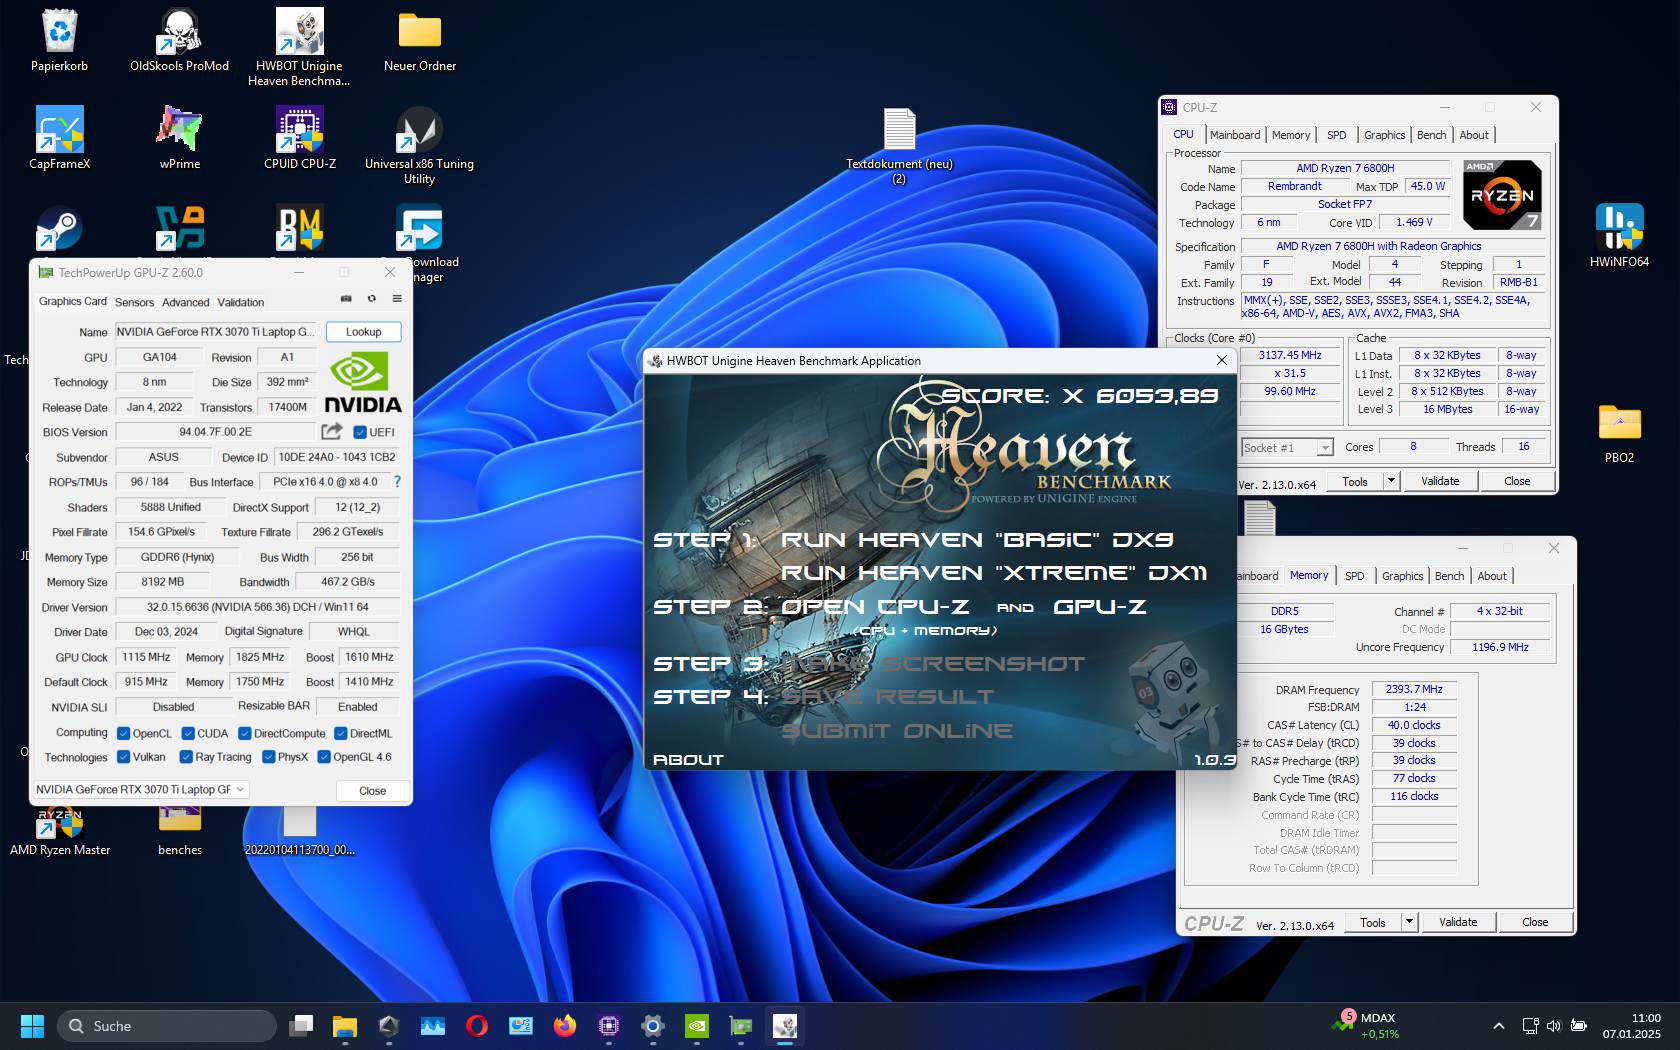Viewport: 1680px width, 1050px height.
Task: Switch to Advanced tab in GPU-Z
Action: pyautogui.click(x=186, y=302)
